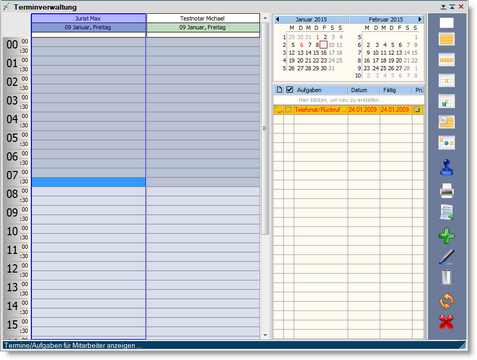This screenshot has width=477, height=360.
Task: Click Datum cell 24.01.2009 in Telefonat row
Action: click(x=363, y=110)
